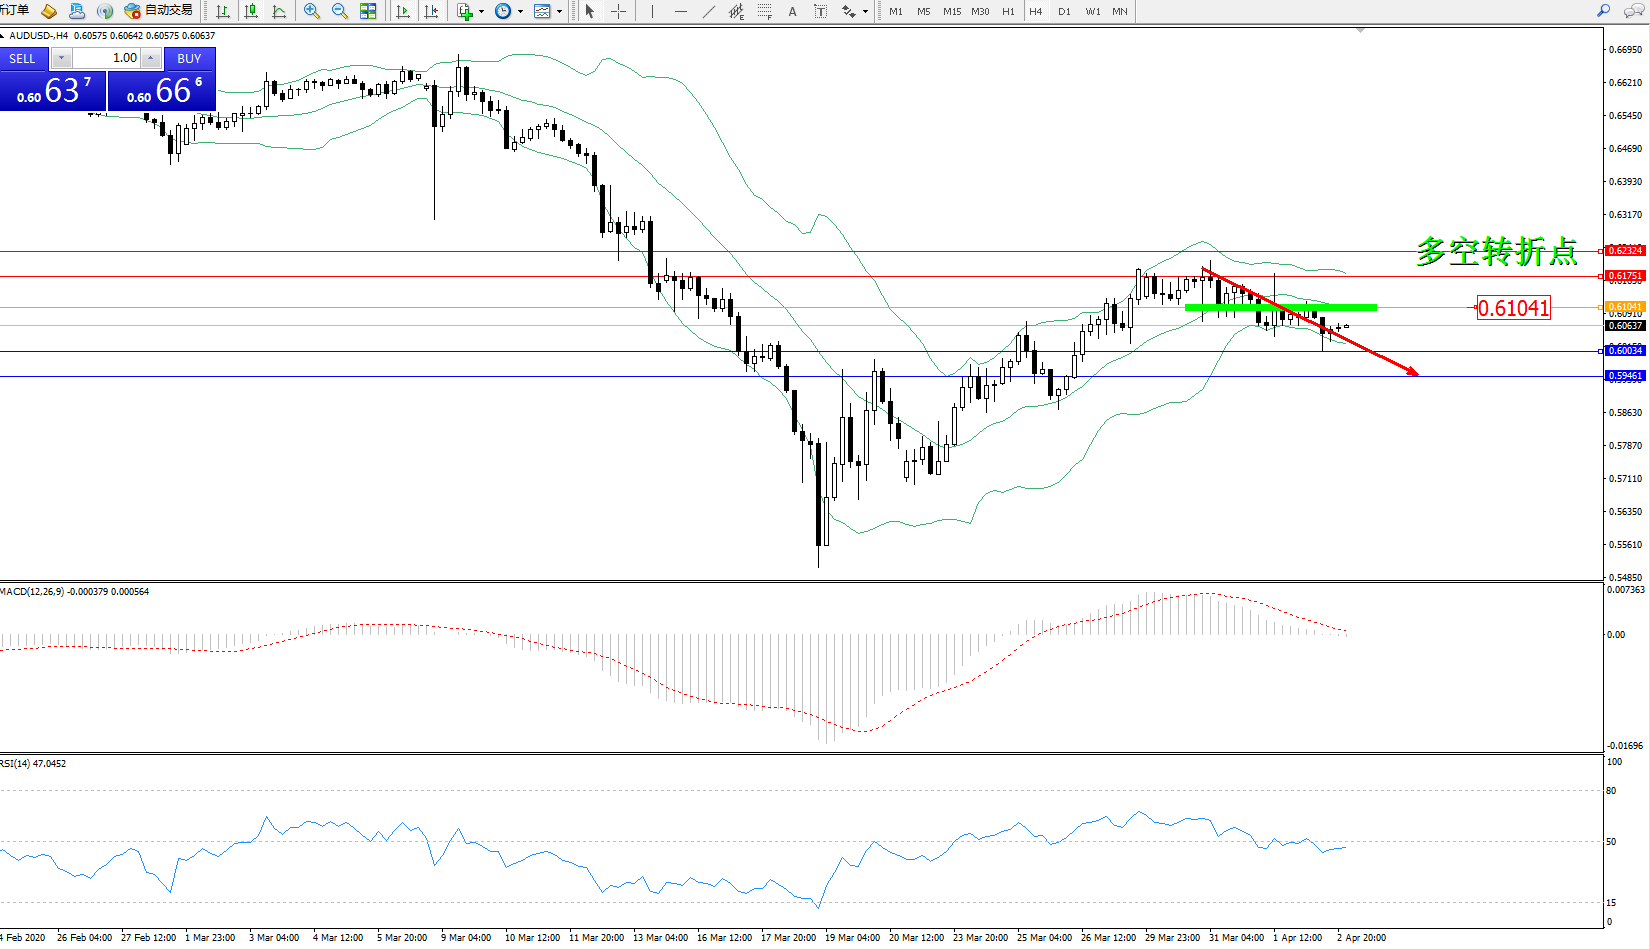Open the arrows objects dropdown
Image resolution: width=1650 pixels, height=949 pixels.
coord(865,12)
